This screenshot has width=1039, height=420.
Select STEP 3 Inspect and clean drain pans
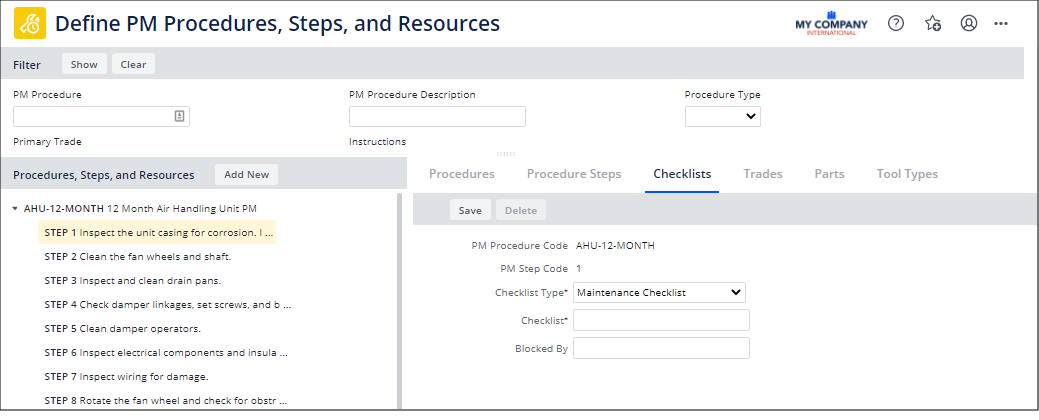[133, 280]
